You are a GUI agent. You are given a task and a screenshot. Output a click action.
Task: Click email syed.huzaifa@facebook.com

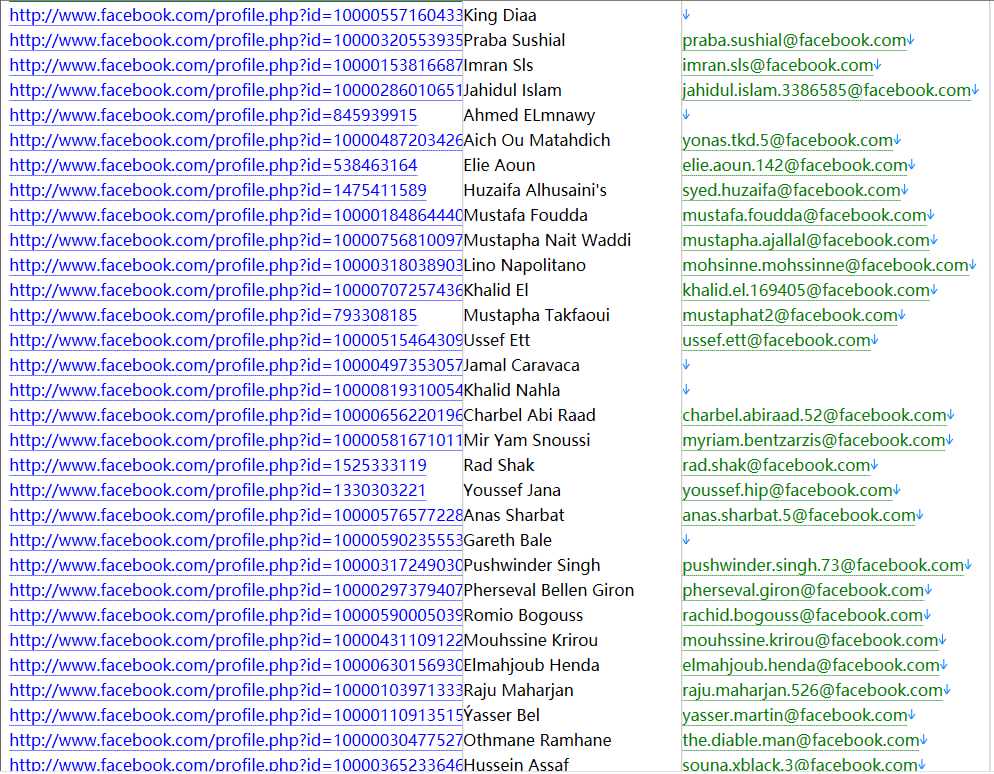click(791, 190)
